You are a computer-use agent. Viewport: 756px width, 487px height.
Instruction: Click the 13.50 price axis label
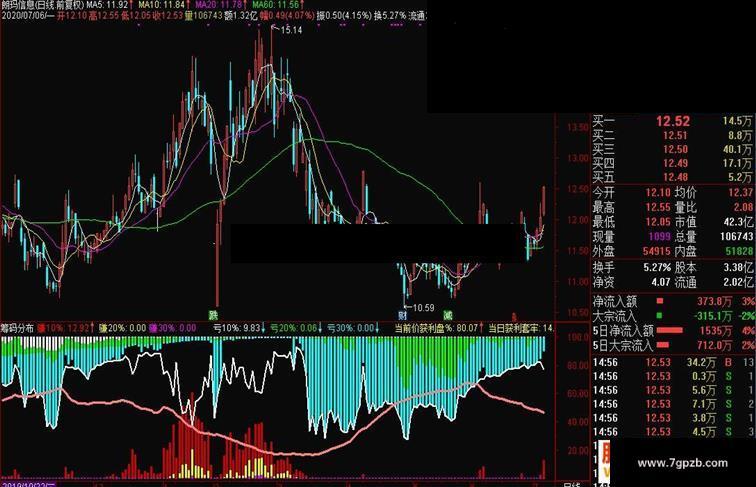(577, 127)
